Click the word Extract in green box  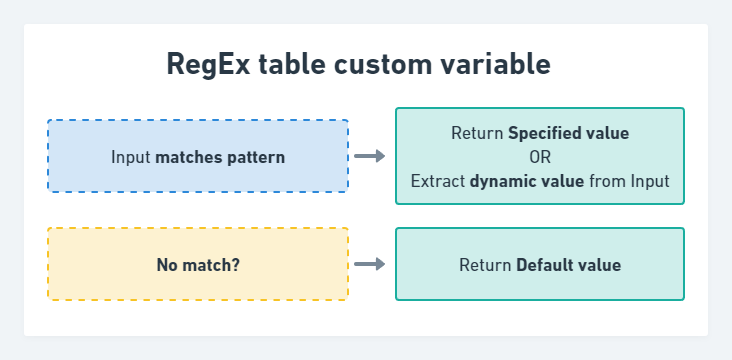tap(438, 181)
